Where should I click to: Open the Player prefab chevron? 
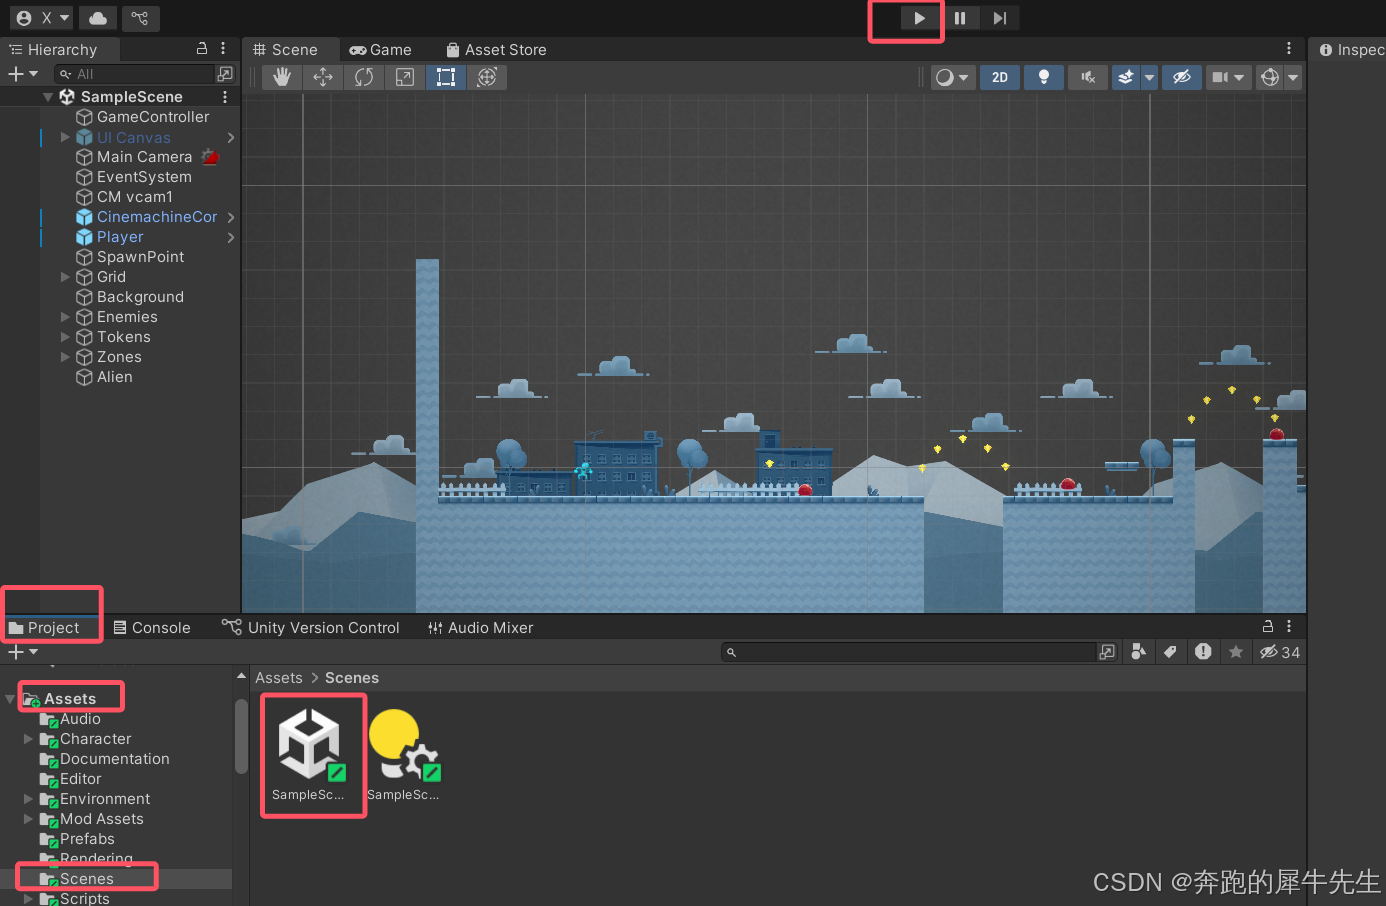click(231, 237)
